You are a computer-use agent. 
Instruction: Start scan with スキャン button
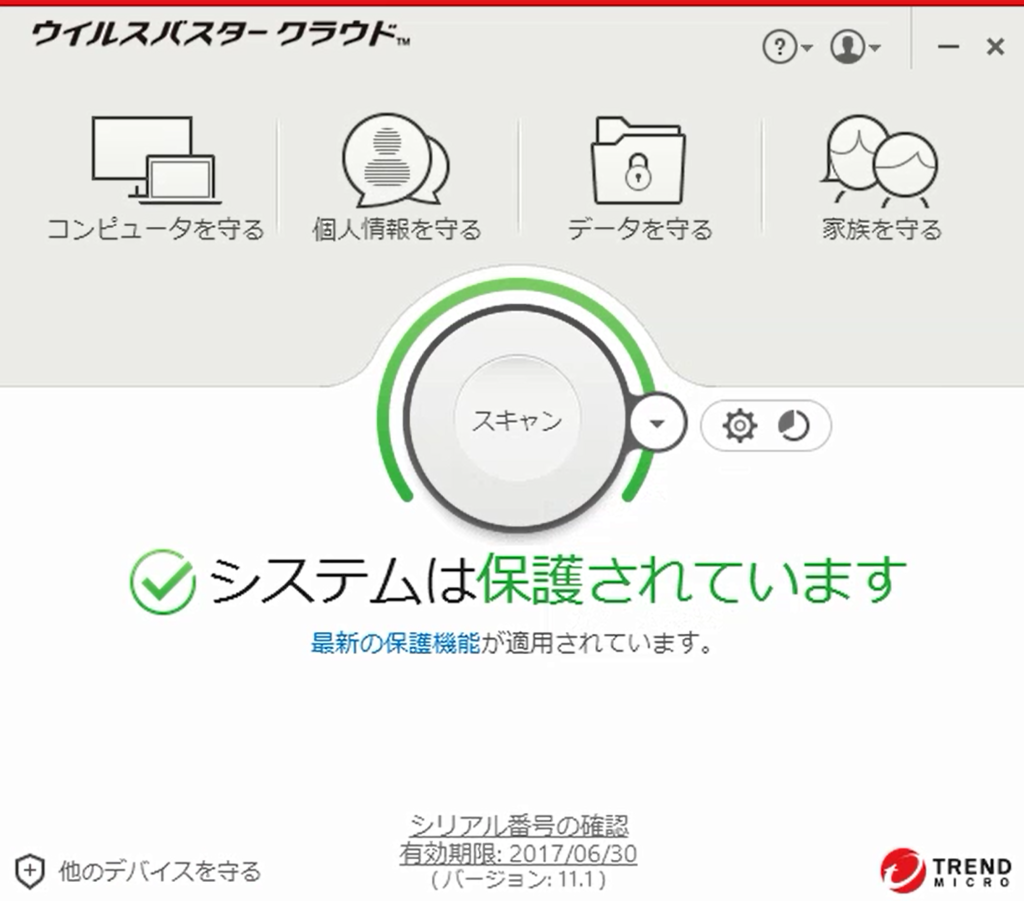point(517,420)
